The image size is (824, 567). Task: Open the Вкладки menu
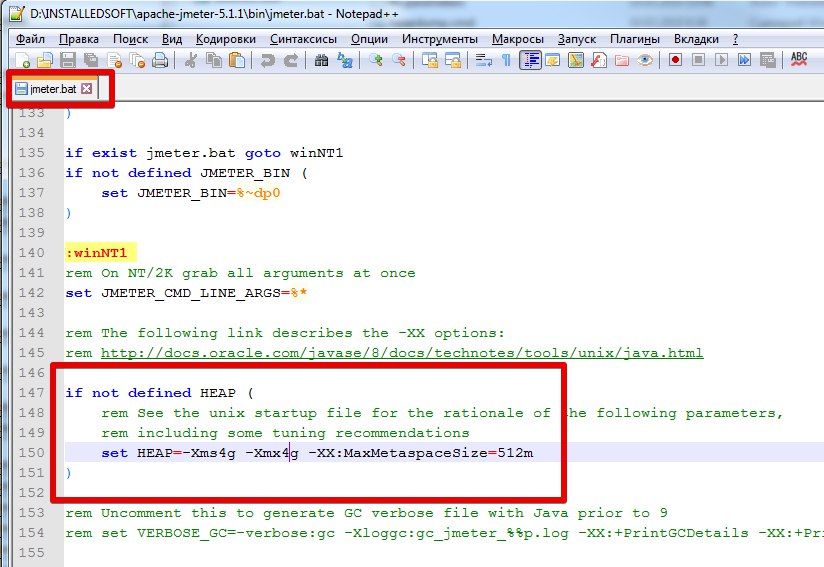pos(696,39)
